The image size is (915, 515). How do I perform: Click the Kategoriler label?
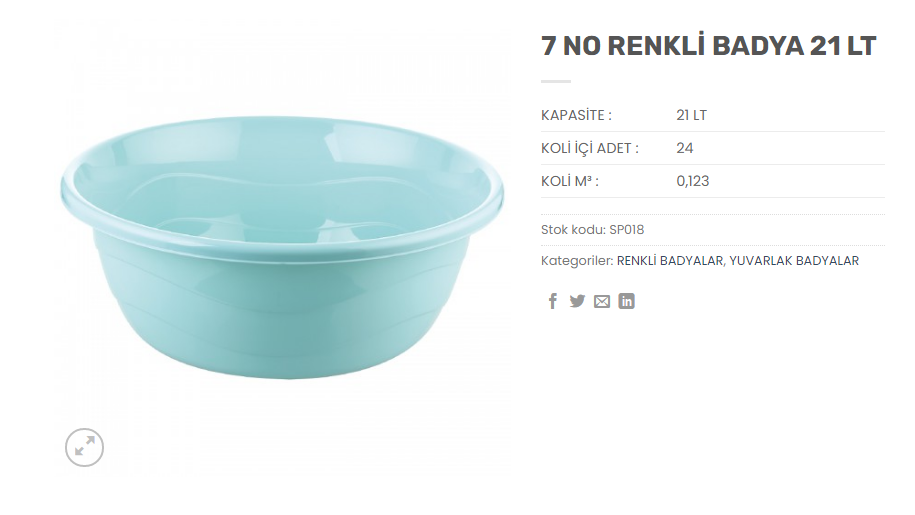click(x=577, y=261)
